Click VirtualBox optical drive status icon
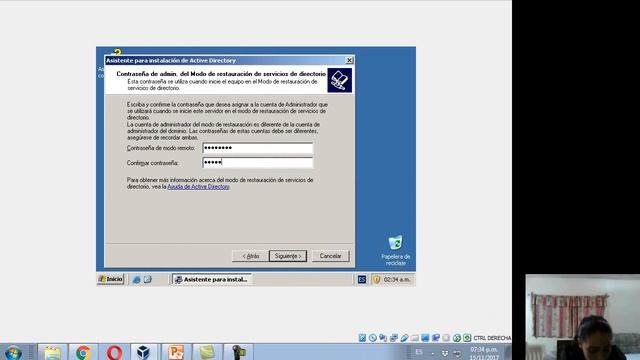The width and height of the screenshot is (640, 360). point(373,338)
